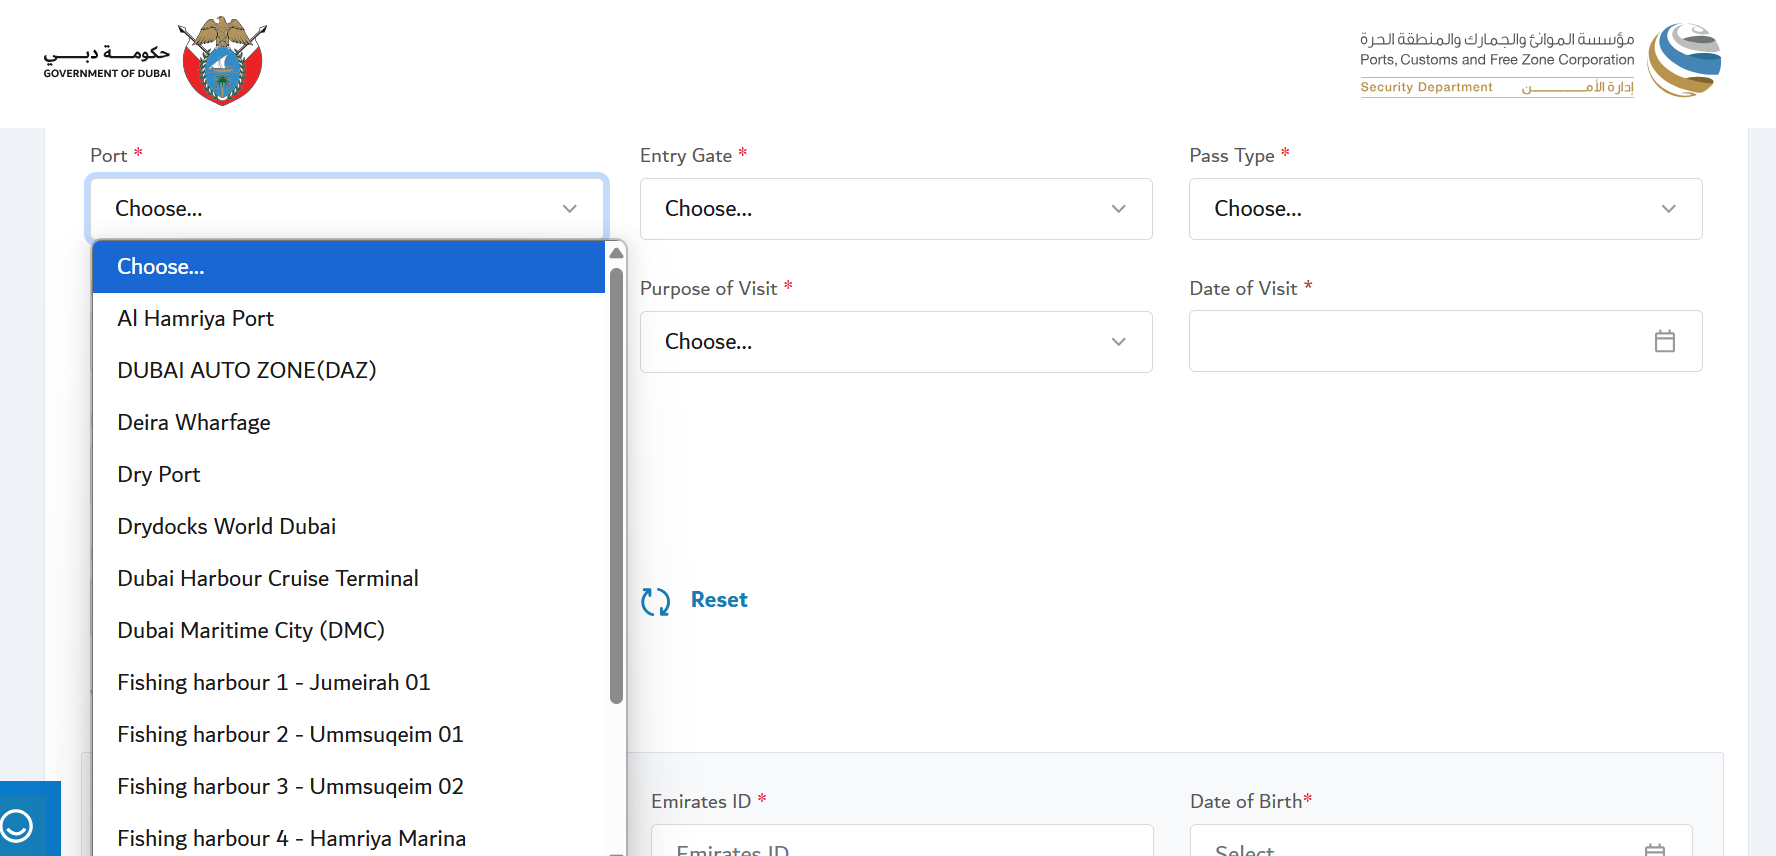
Task: Open the Date of Visit calendar icon
Action: pos(1664,341)
